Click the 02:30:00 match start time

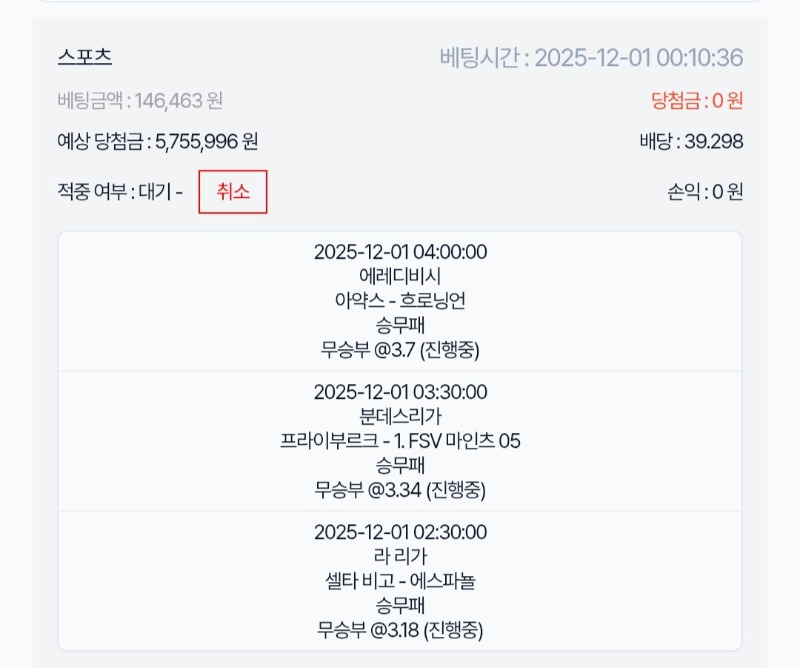(x=400, y=532)
